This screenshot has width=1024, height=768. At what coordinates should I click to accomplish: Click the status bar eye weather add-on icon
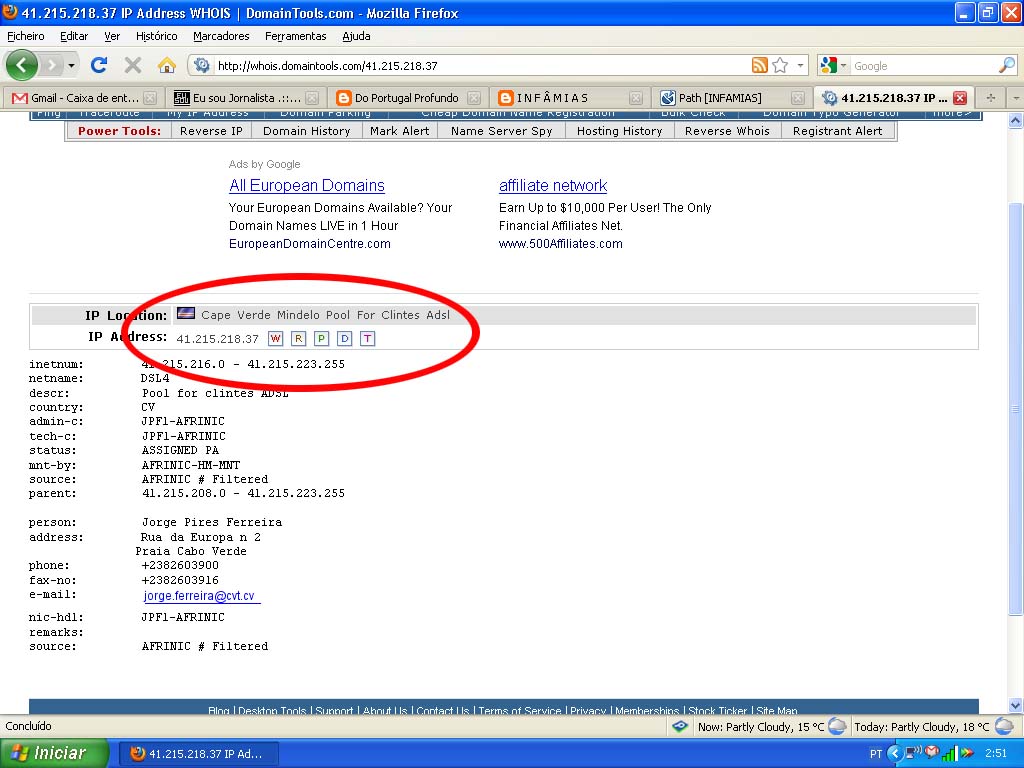680,726
